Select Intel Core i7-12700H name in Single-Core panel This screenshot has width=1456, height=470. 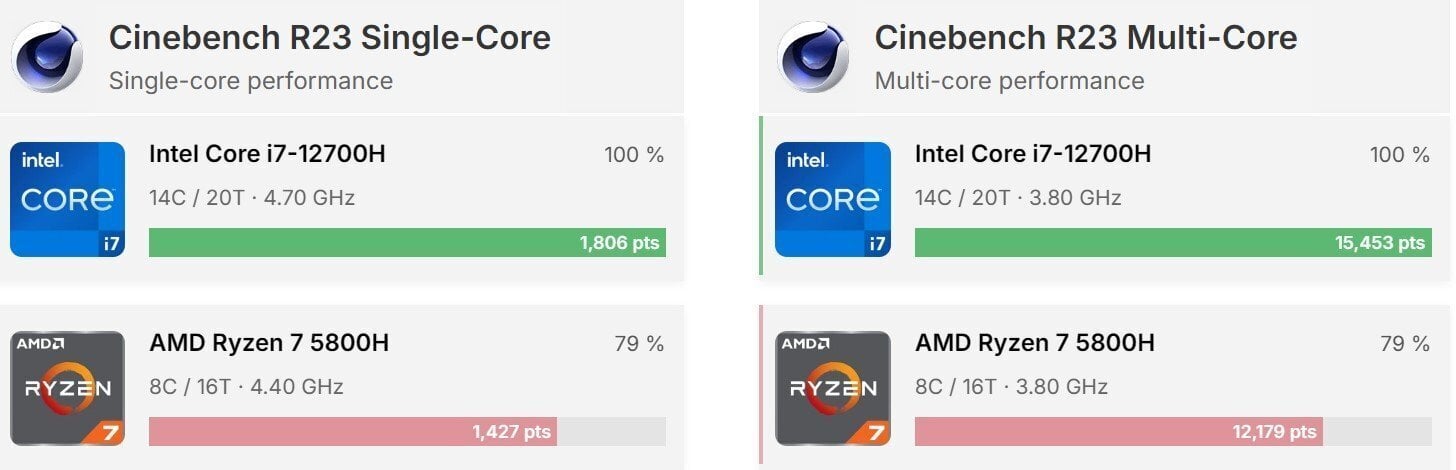click(x=267, y=154)
